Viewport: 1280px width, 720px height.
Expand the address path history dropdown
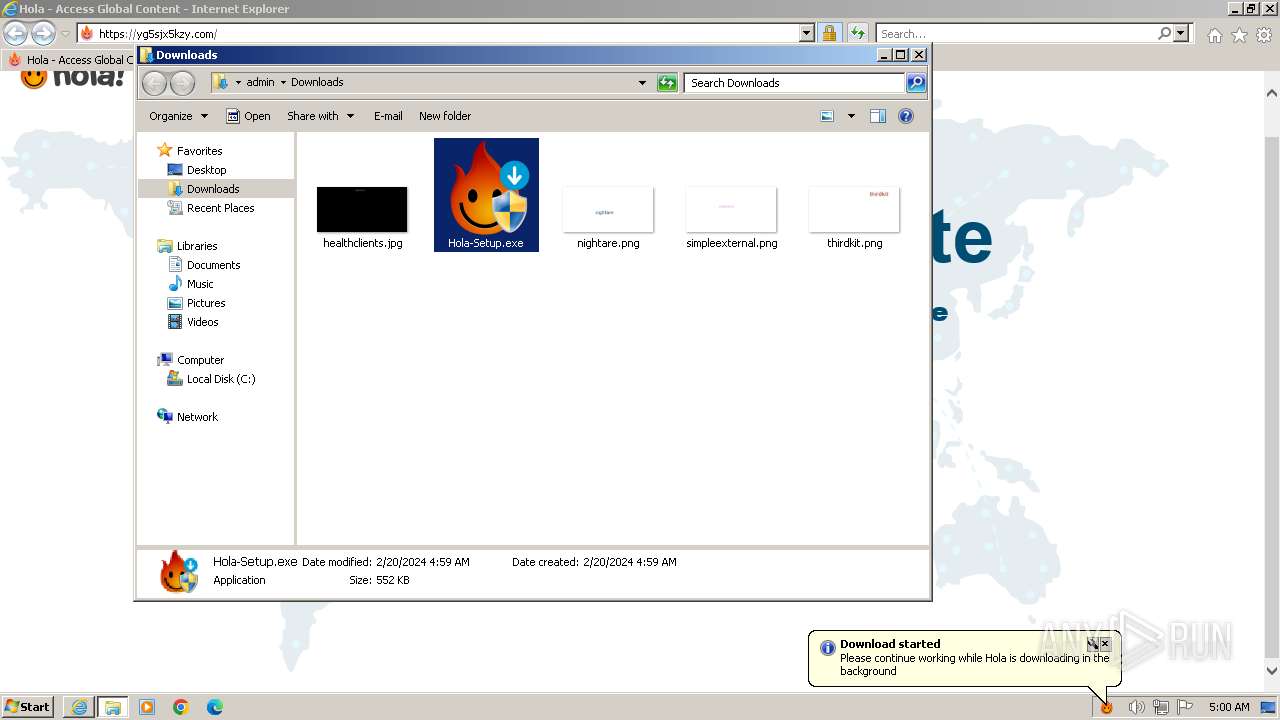(642, 83)
